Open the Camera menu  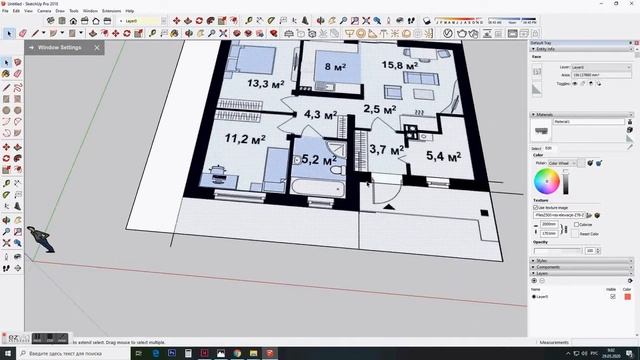(44, 11)
